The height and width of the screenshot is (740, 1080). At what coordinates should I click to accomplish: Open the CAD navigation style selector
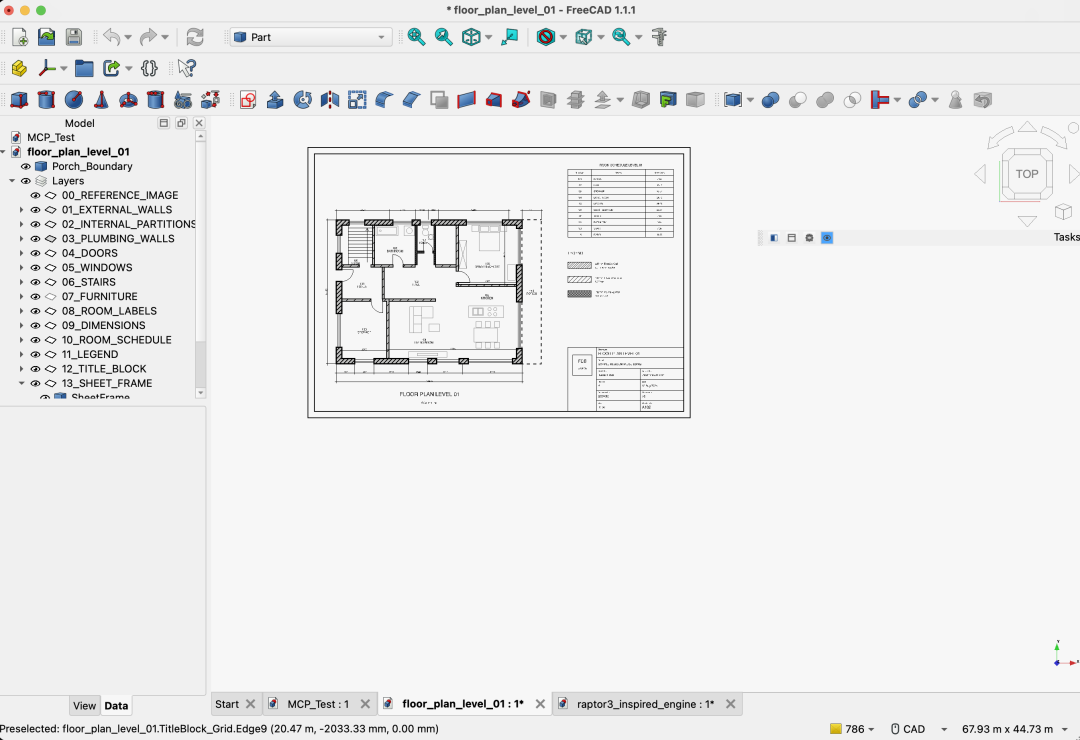click(919, 729)
